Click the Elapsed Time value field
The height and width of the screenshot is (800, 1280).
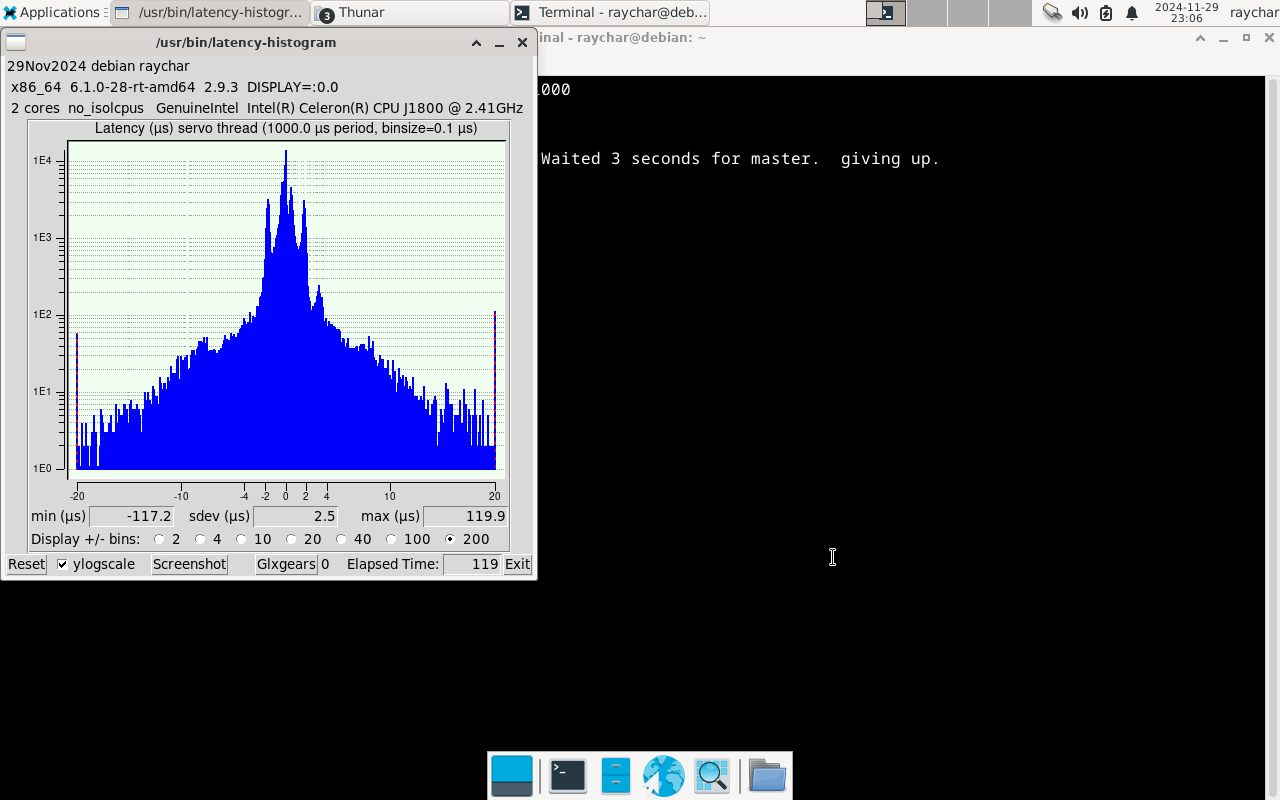tap(473, 565)
